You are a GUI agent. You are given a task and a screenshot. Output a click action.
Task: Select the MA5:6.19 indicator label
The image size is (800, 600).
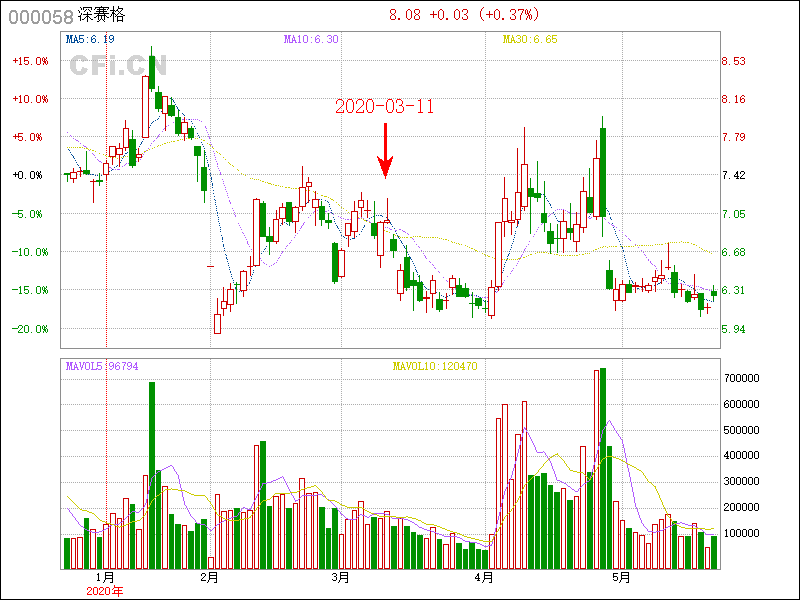click(x=90, y=39)
